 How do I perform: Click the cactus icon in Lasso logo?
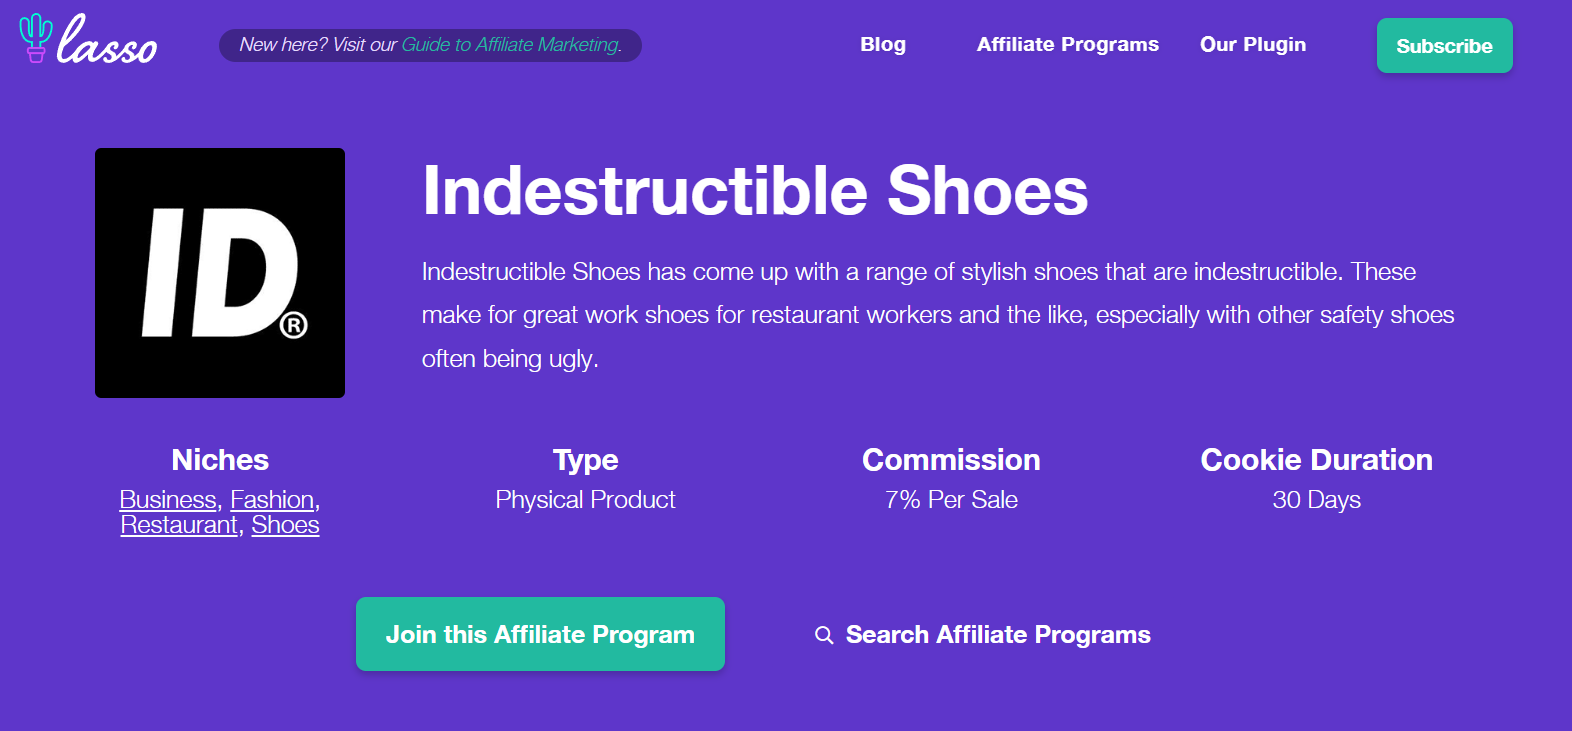pyautogui.click(x=36, y=38)
